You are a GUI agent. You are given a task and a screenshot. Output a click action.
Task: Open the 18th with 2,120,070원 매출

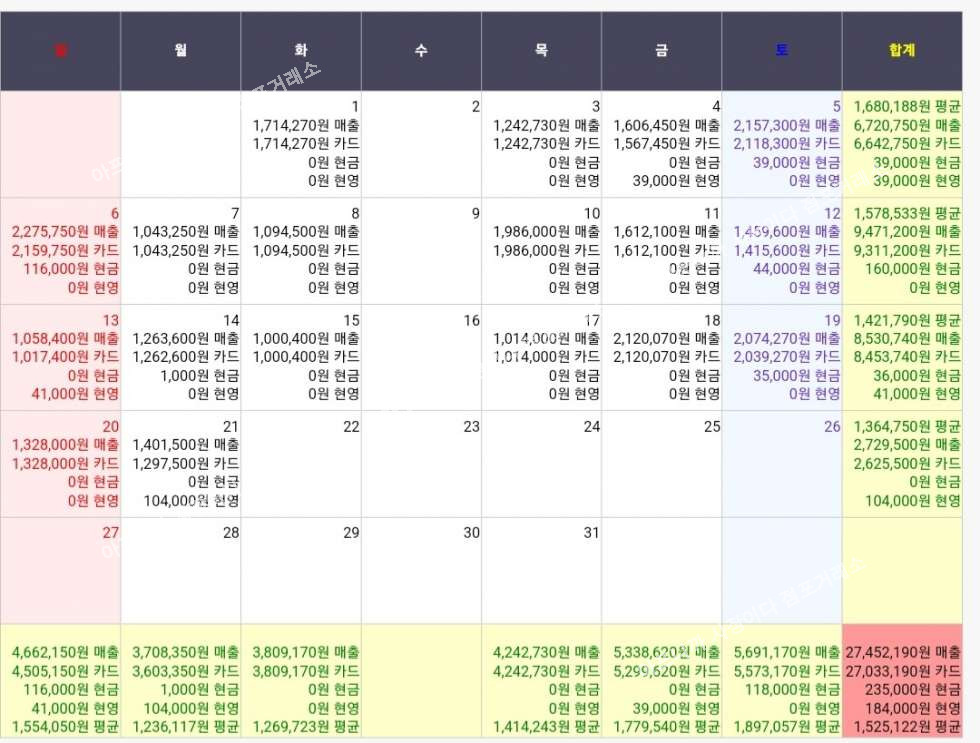pyautogui.click(x=661, y=357)
